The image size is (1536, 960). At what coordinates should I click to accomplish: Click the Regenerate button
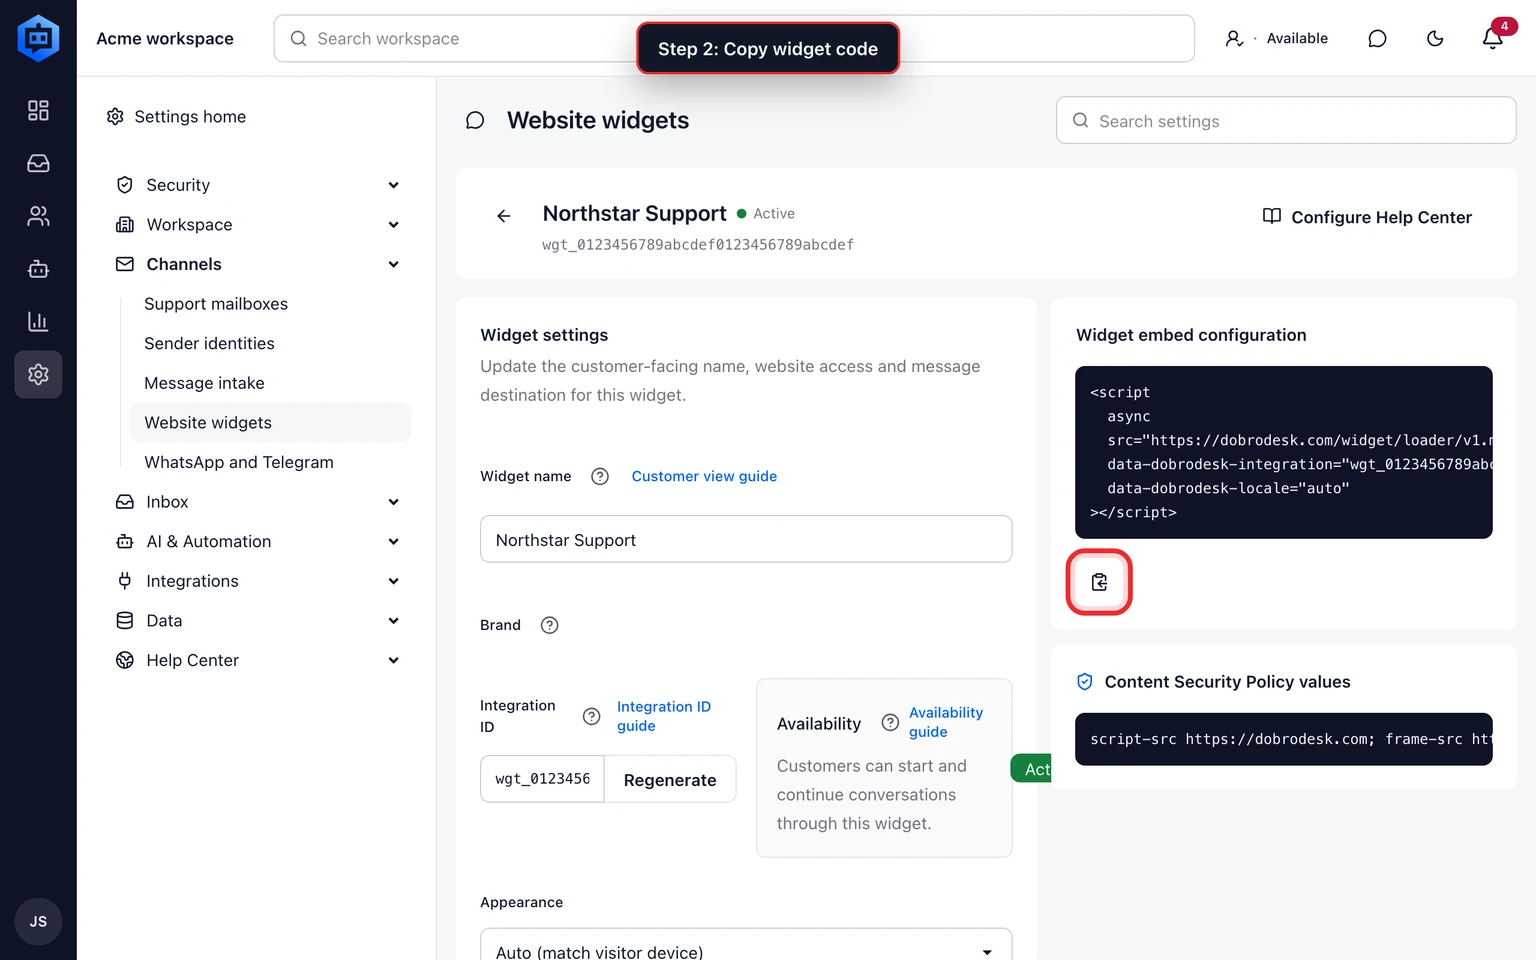click(670, 780)
